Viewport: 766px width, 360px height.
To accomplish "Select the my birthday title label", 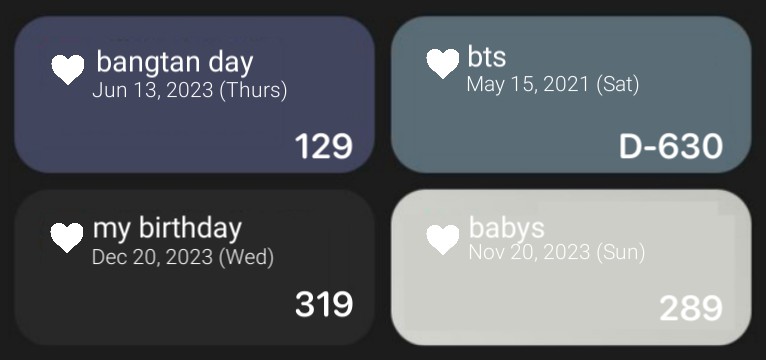I will pyautogui.click(x=167, y=228).
